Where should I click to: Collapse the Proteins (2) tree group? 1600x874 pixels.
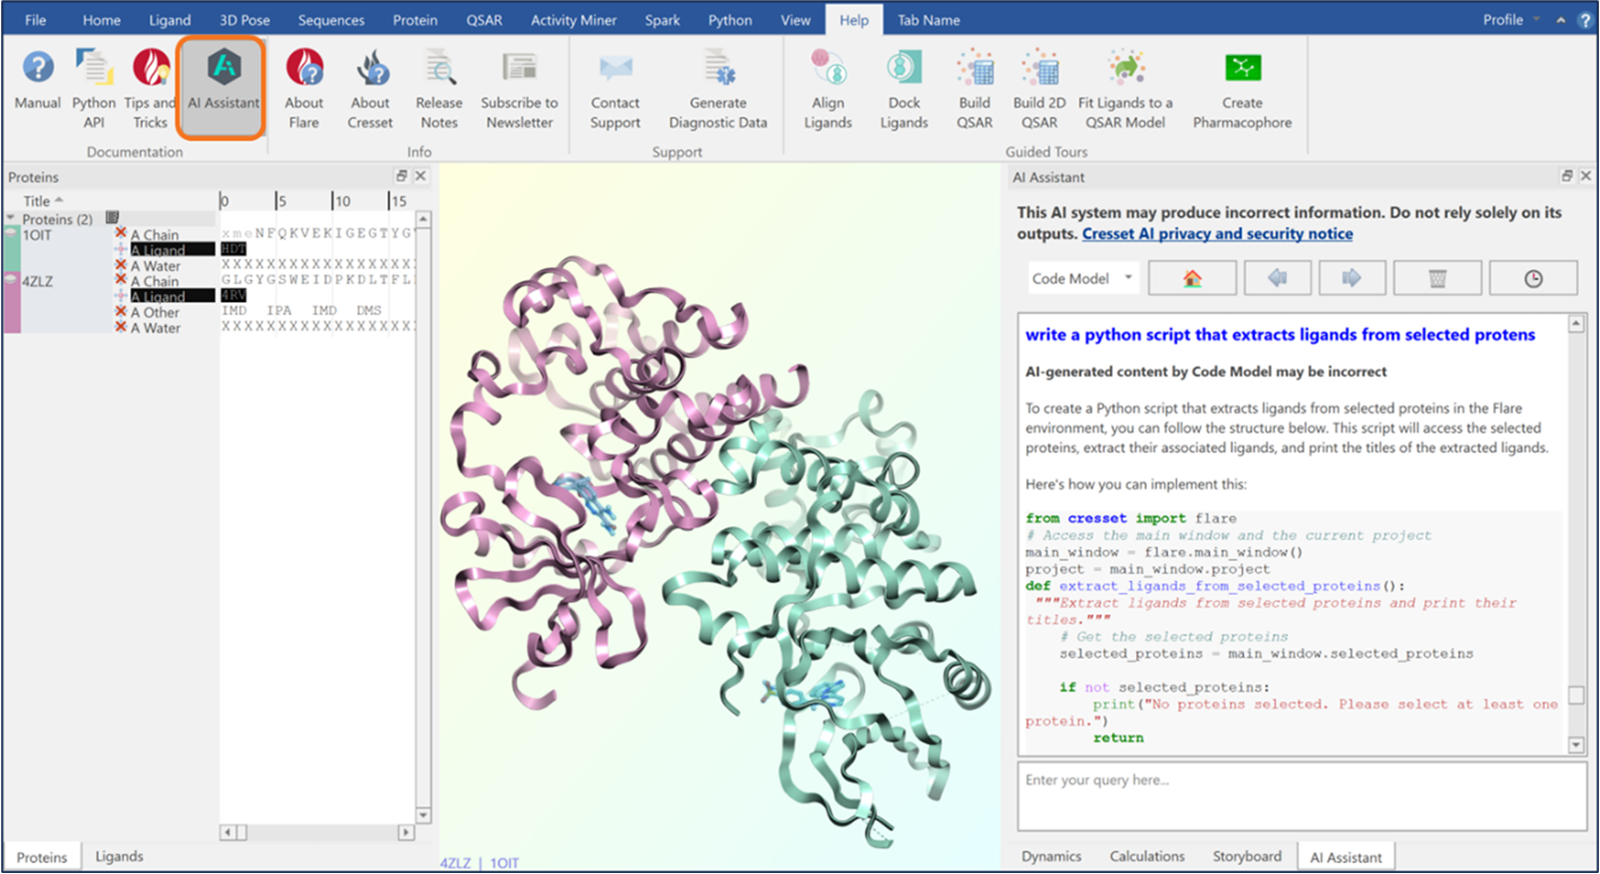(x=12, y=218)
